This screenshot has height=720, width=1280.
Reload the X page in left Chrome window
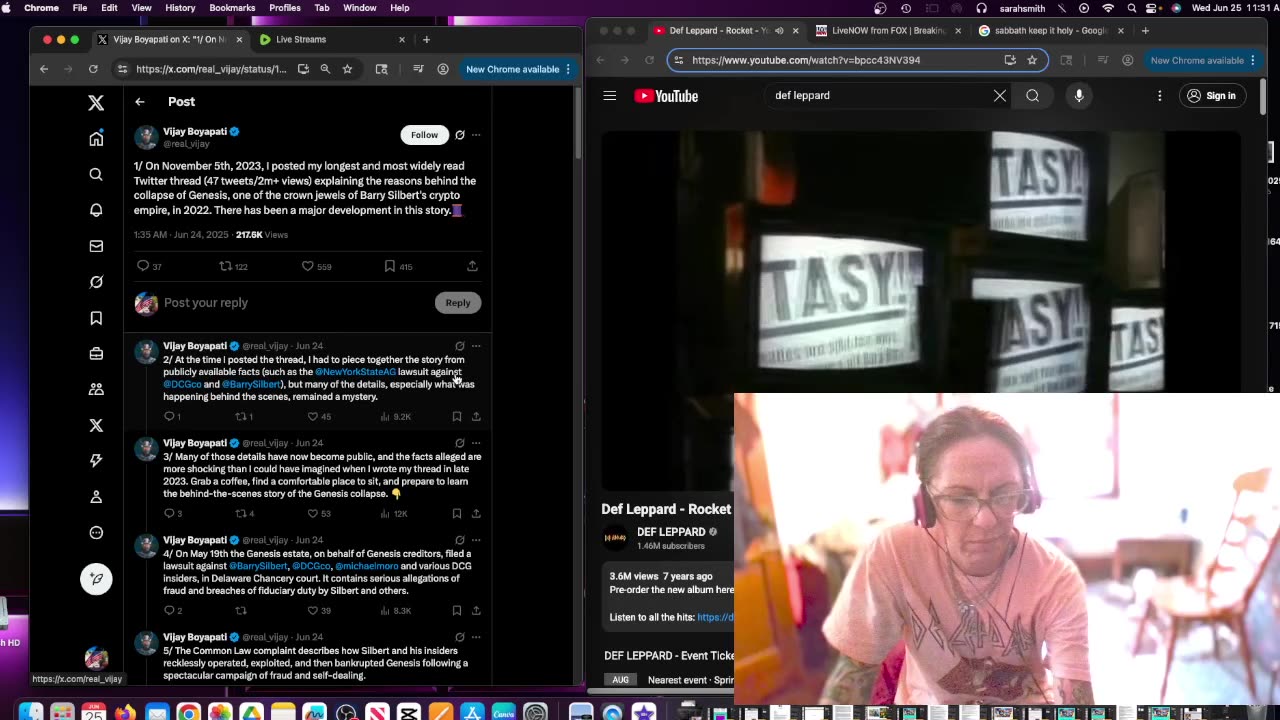pos(93,69)
